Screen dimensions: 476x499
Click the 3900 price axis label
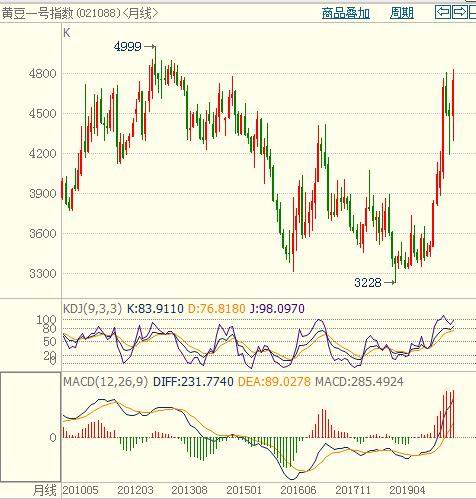pyautogui.click(x=43, y=194)
